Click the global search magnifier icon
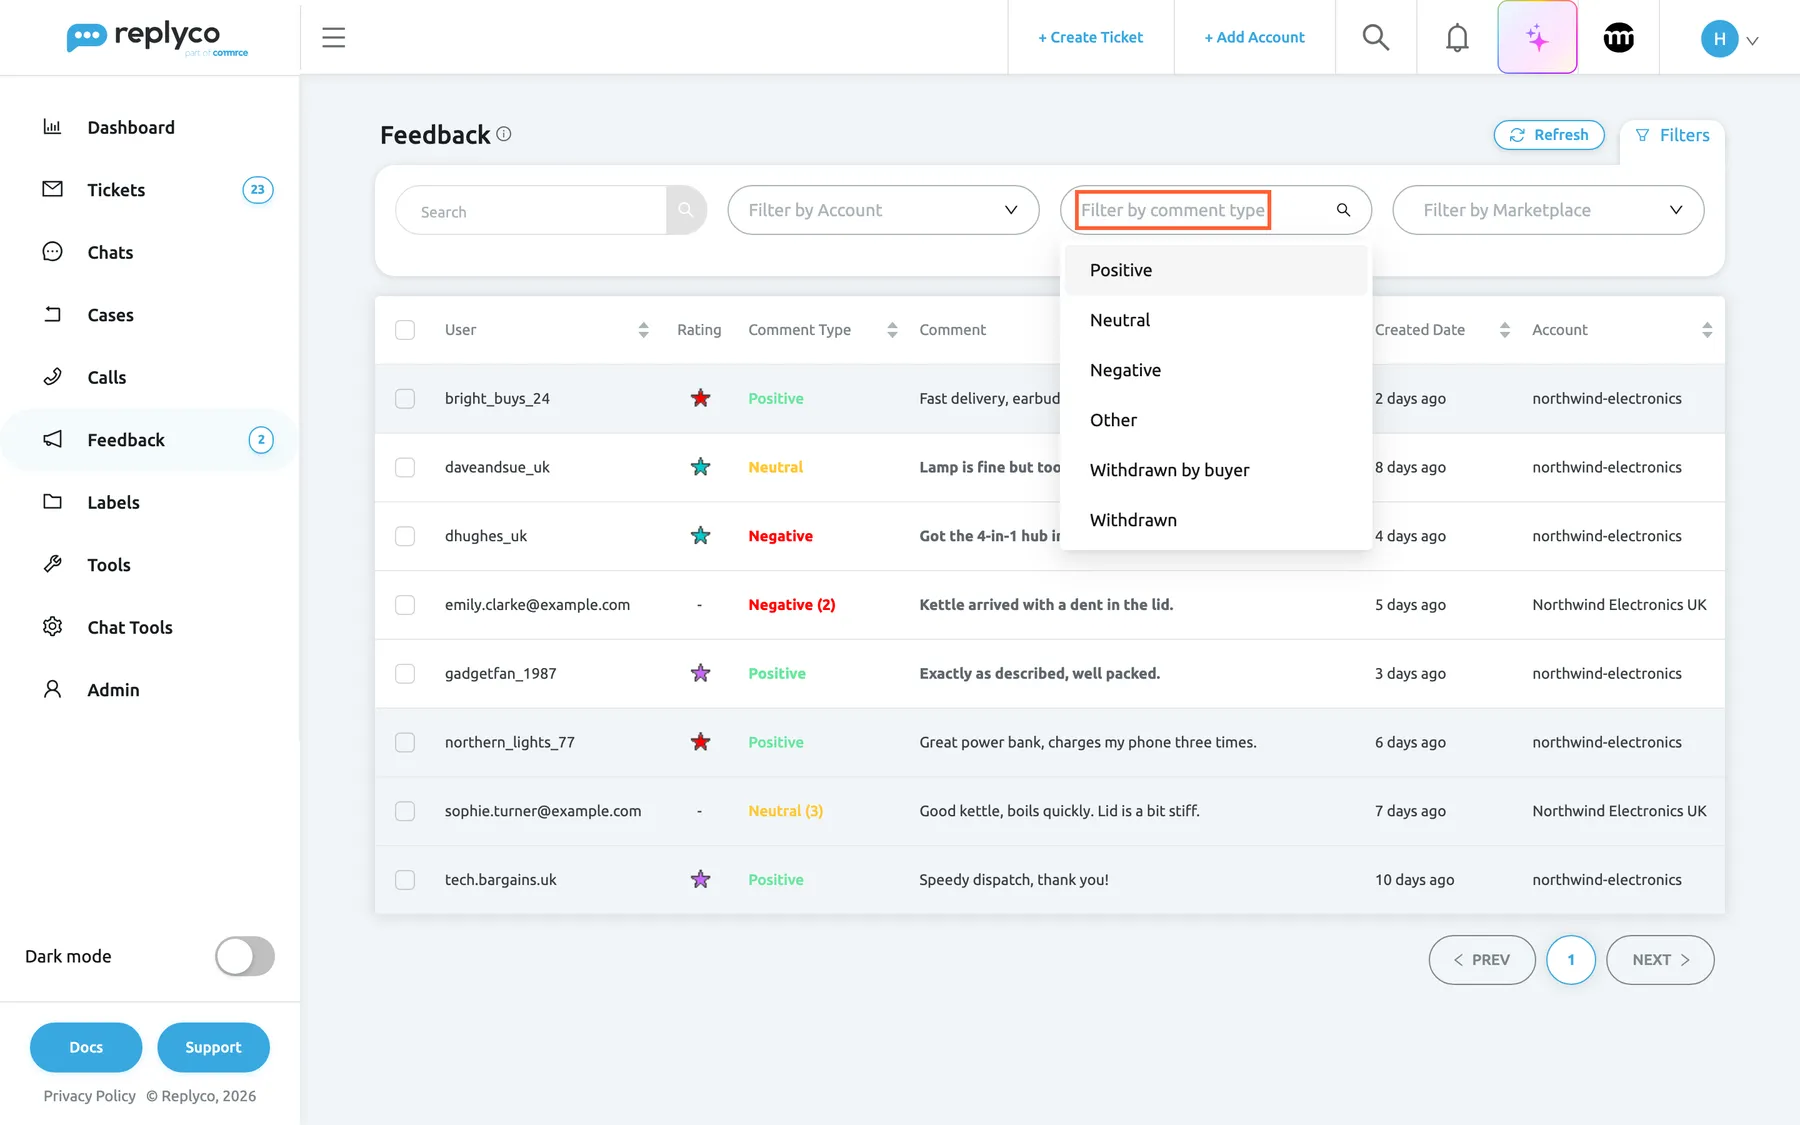This screenshot has height=1125, width=1800. (1376, 37)
